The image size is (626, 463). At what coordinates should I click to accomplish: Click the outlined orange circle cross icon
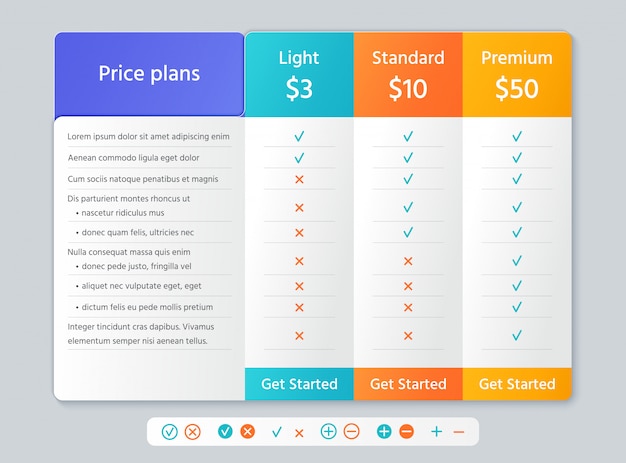(192, 432)
